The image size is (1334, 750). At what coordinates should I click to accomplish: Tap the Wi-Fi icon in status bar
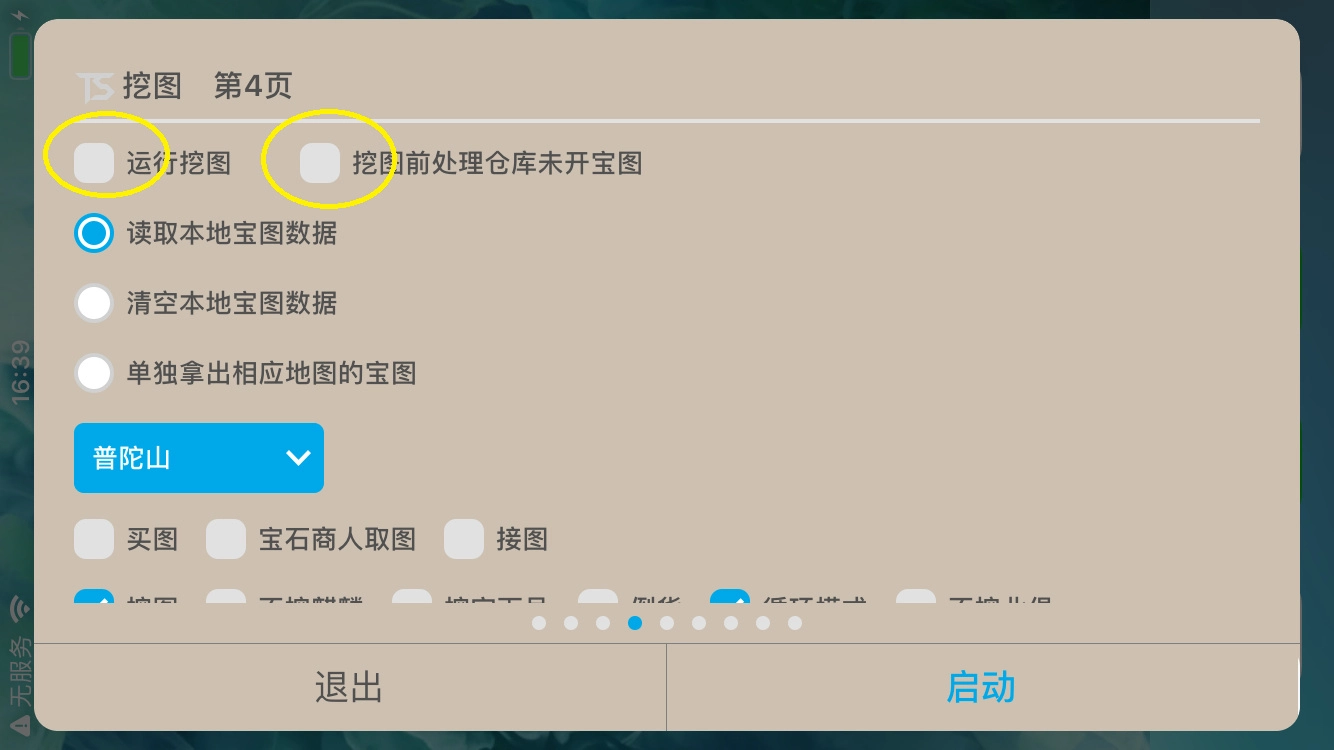(20, 607)
